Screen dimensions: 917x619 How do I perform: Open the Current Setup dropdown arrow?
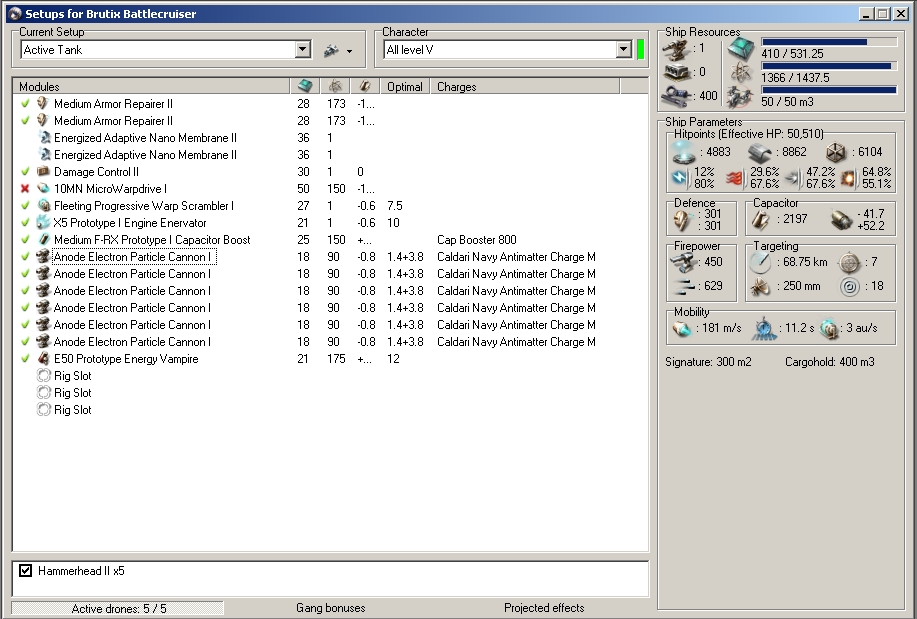[302, 49]
